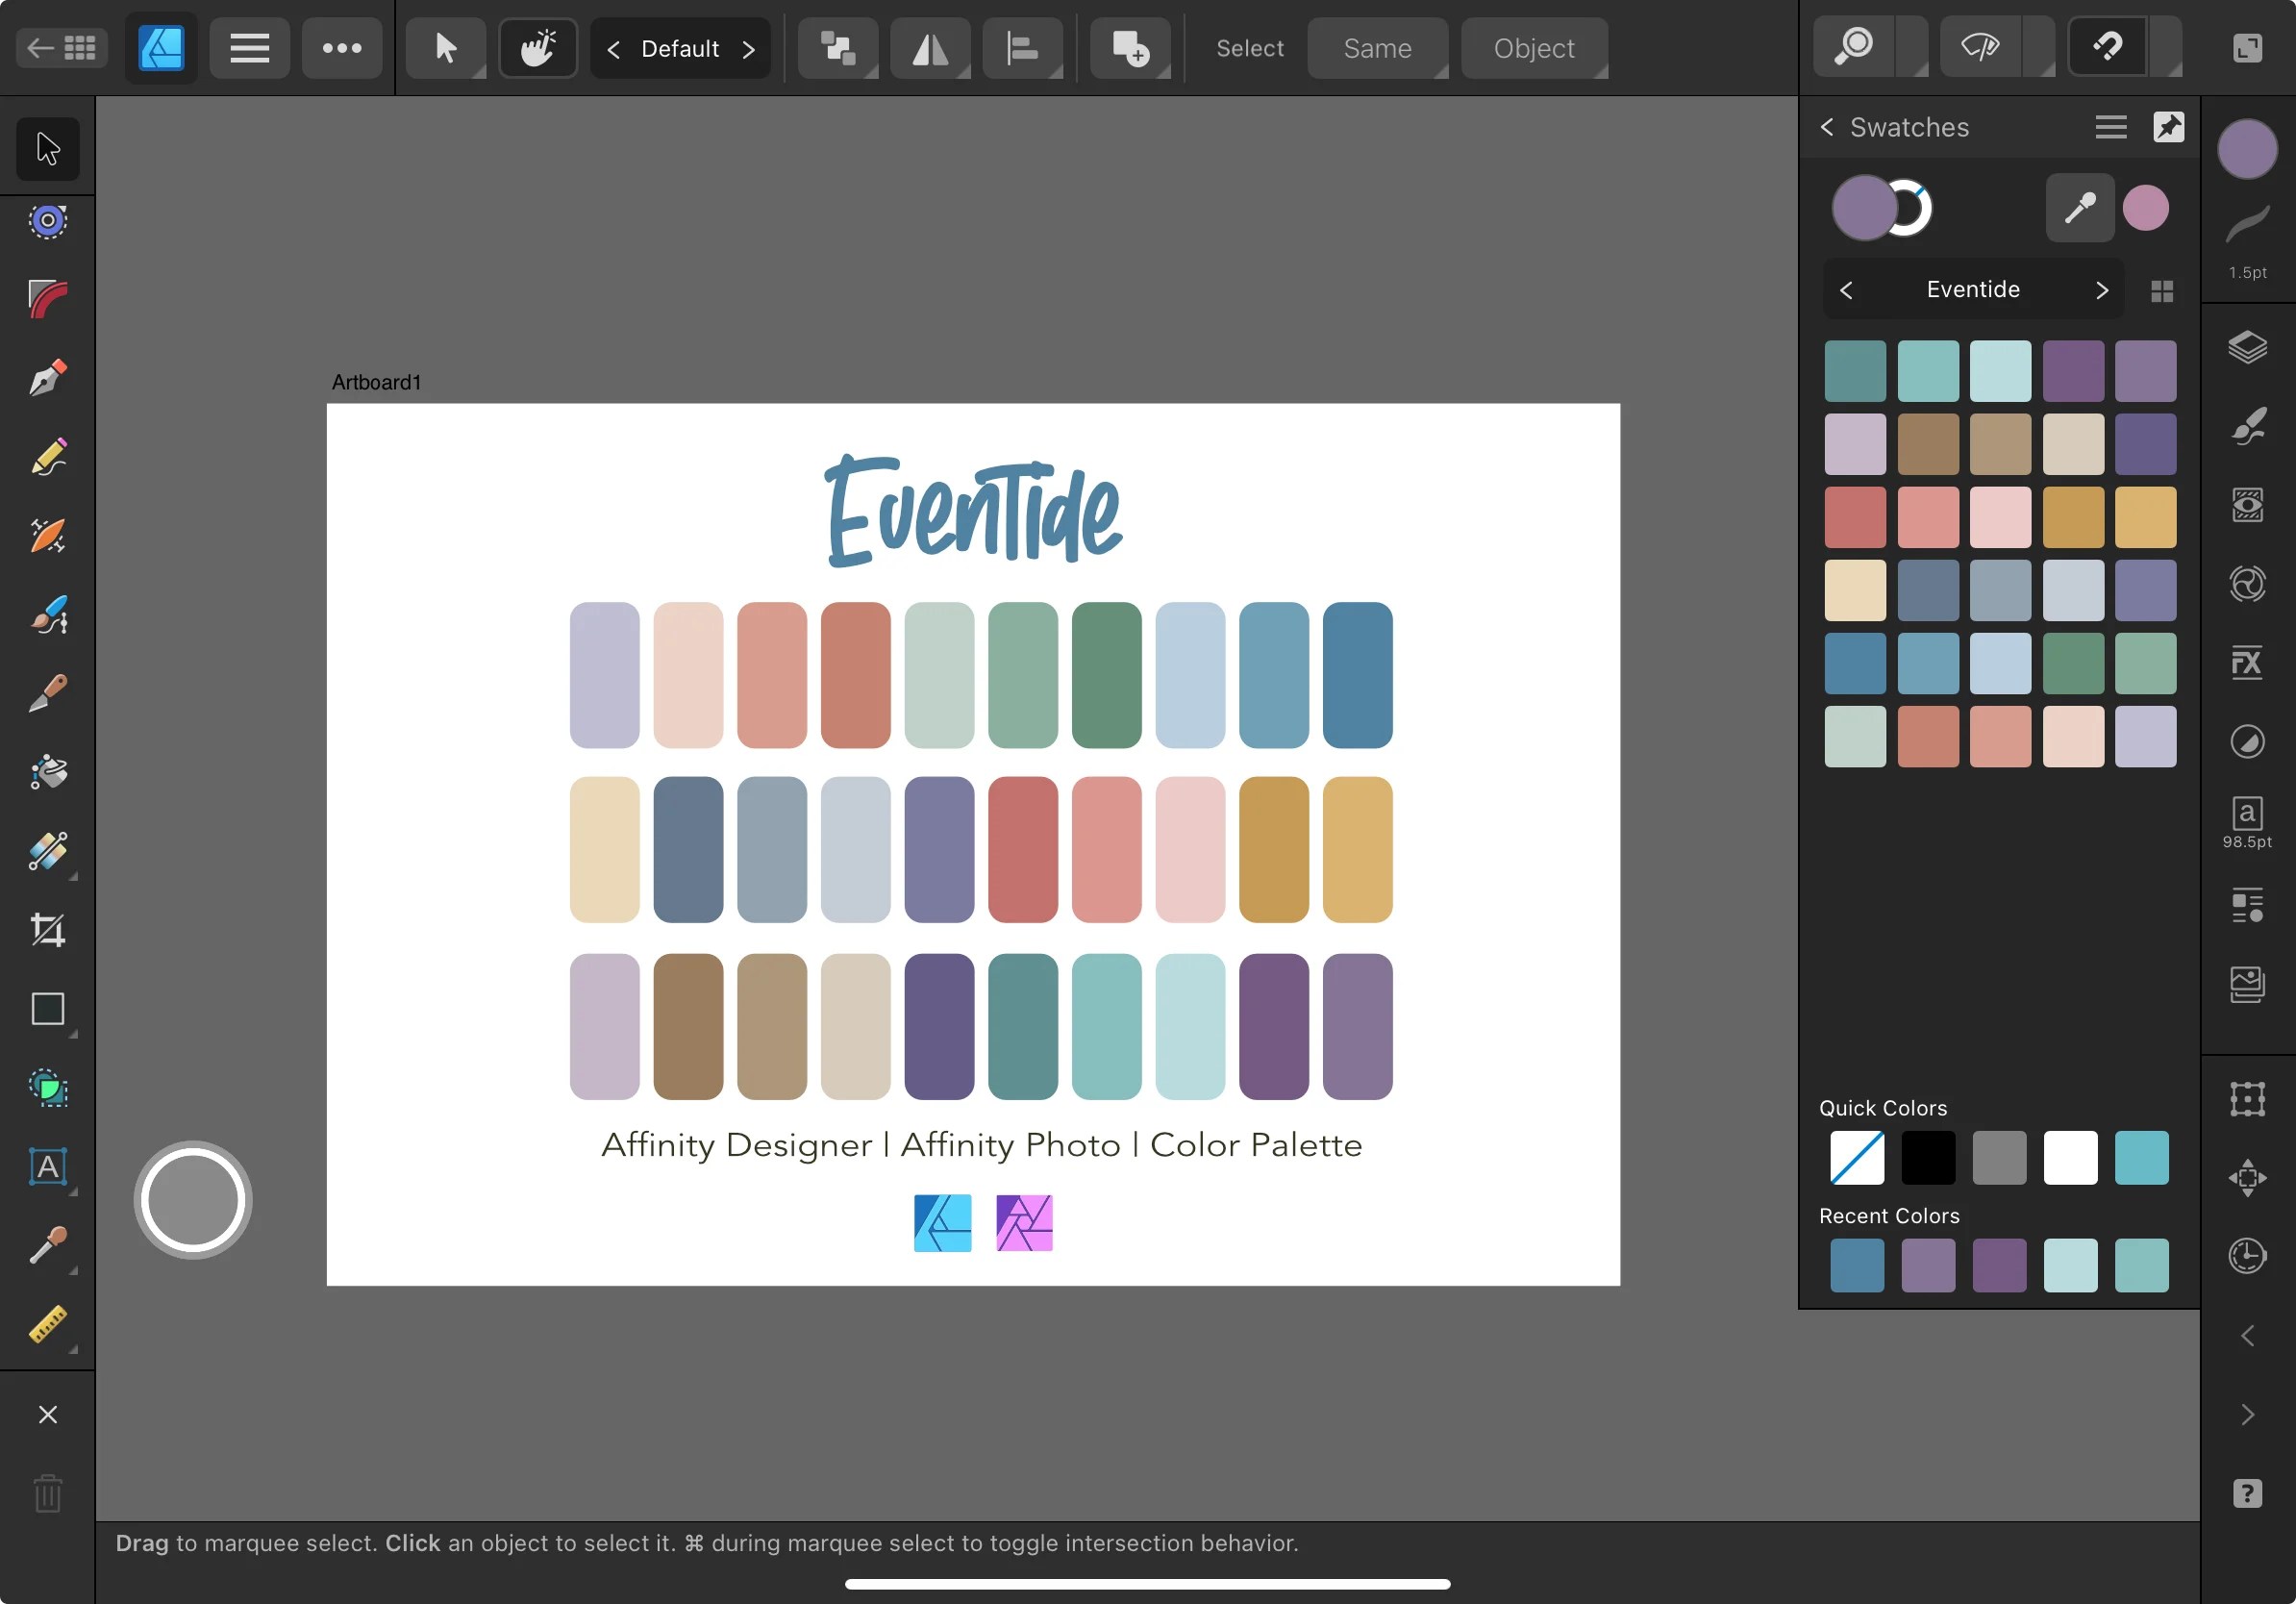2296x1604 pixels.
Task: Select the Pencil tool
Action: click(x=46, y=456)
